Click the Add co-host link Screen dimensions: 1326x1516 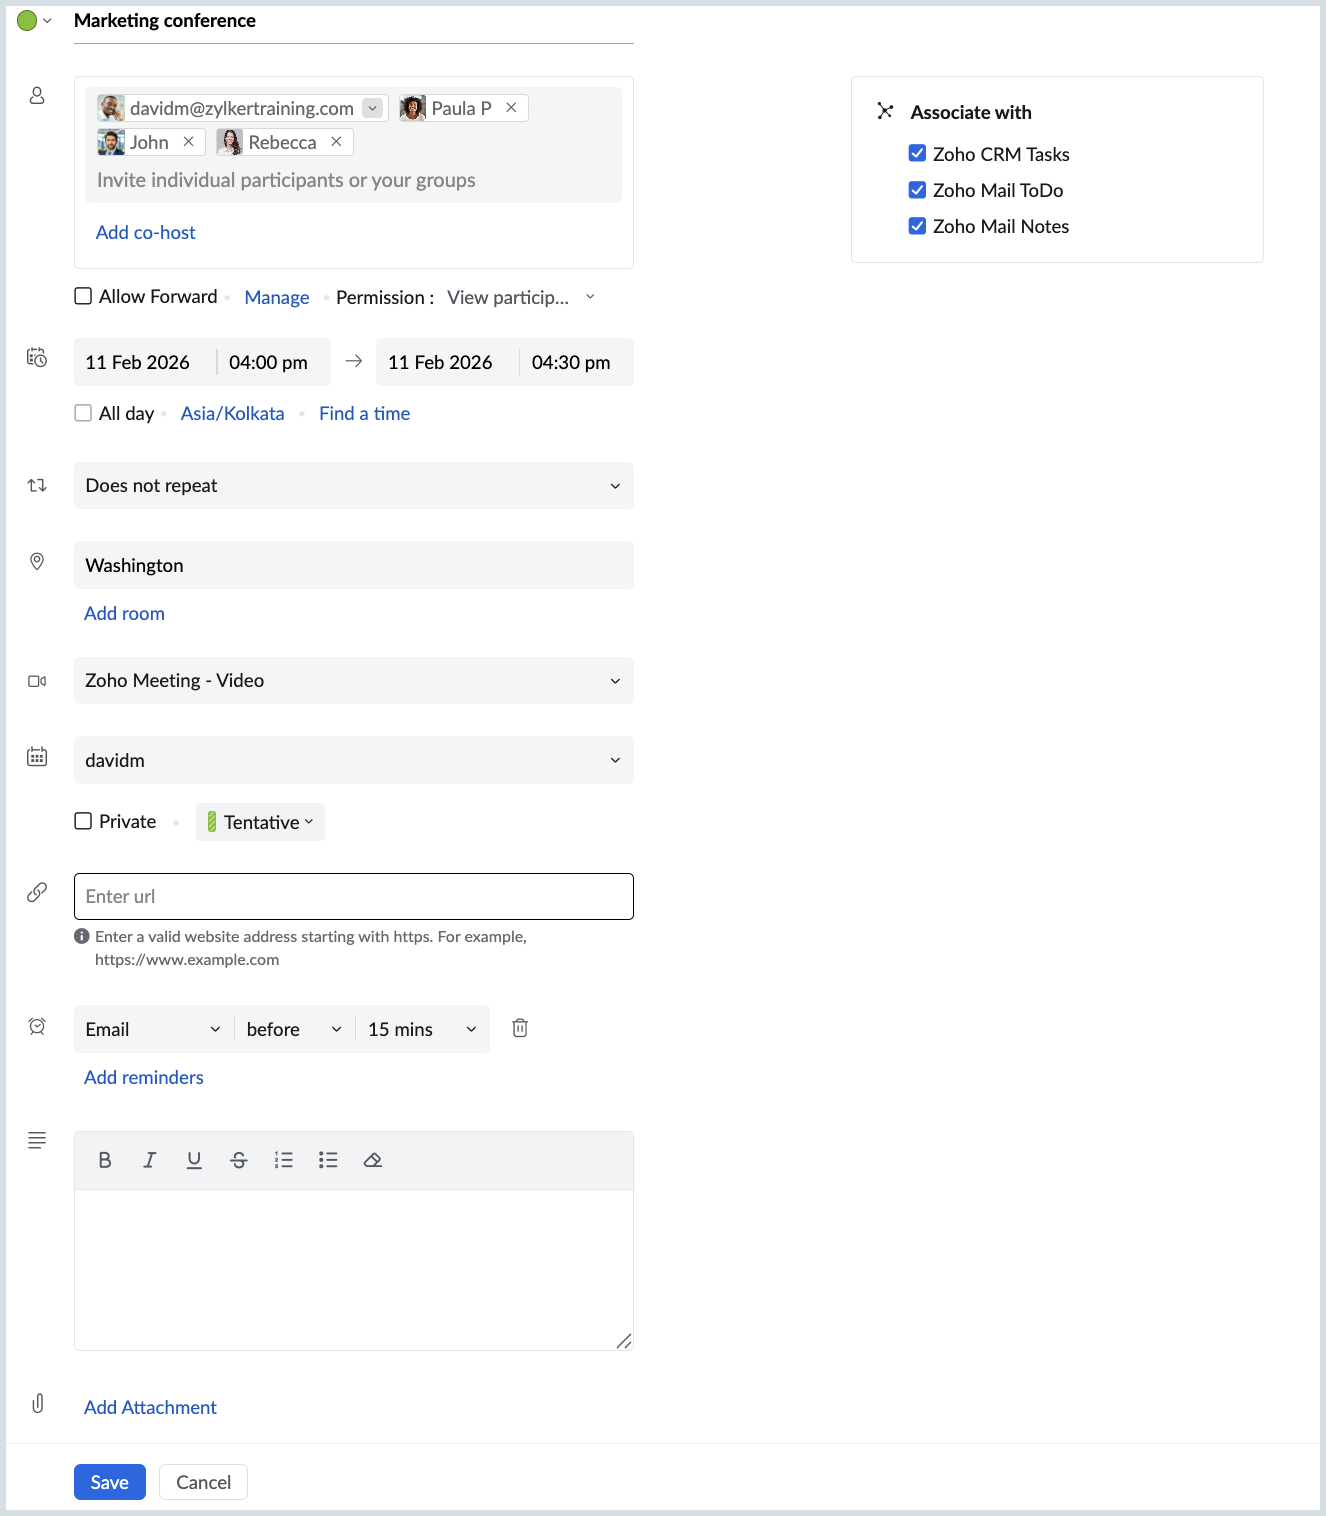(146, 232)
